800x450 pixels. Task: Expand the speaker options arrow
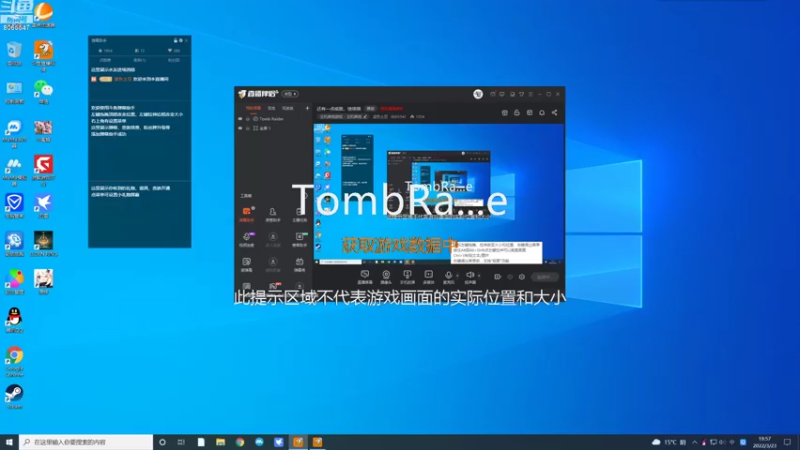pos(479,276)
